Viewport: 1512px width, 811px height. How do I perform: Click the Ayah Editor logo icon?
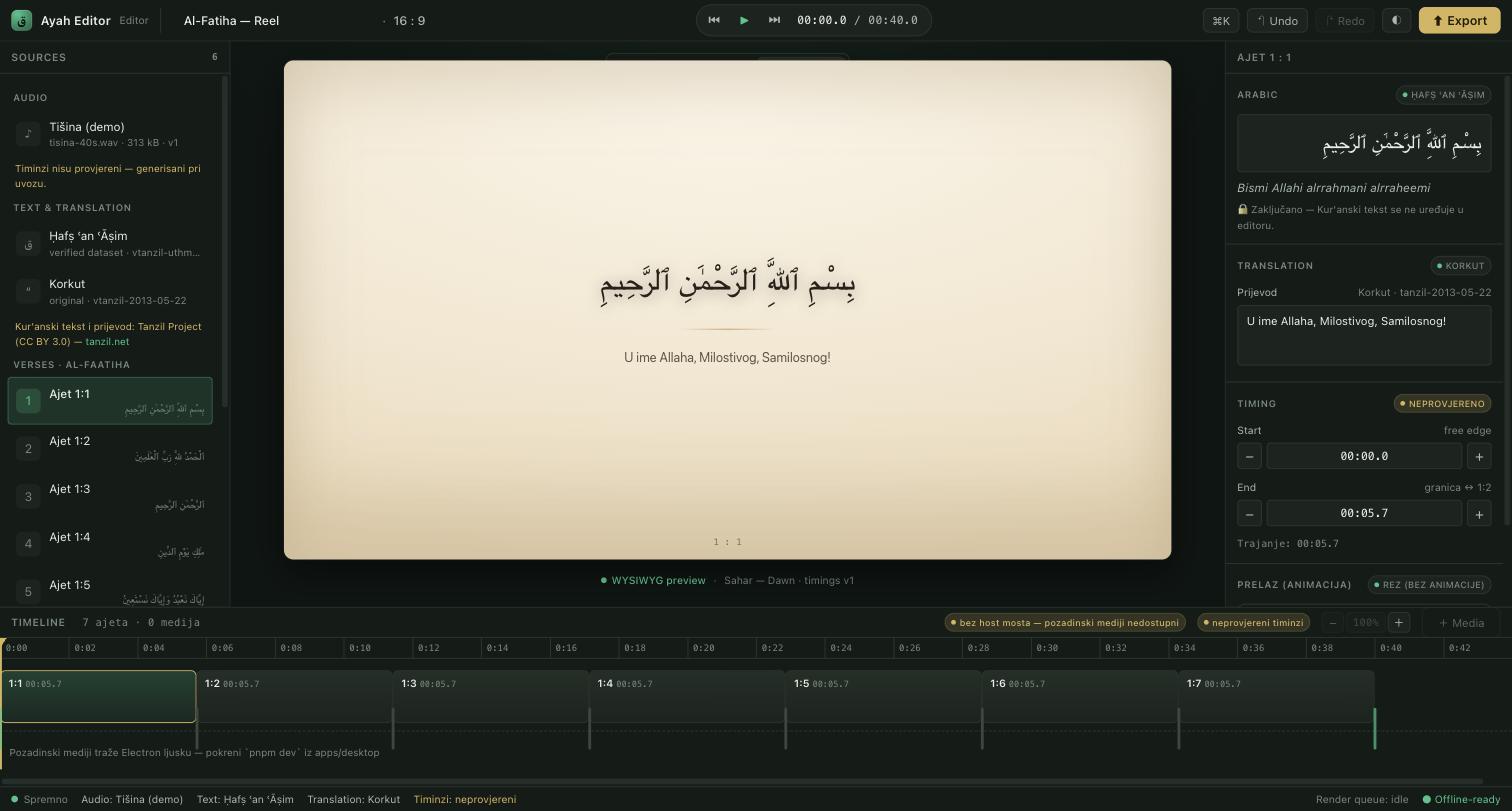[x=21, y=20]
